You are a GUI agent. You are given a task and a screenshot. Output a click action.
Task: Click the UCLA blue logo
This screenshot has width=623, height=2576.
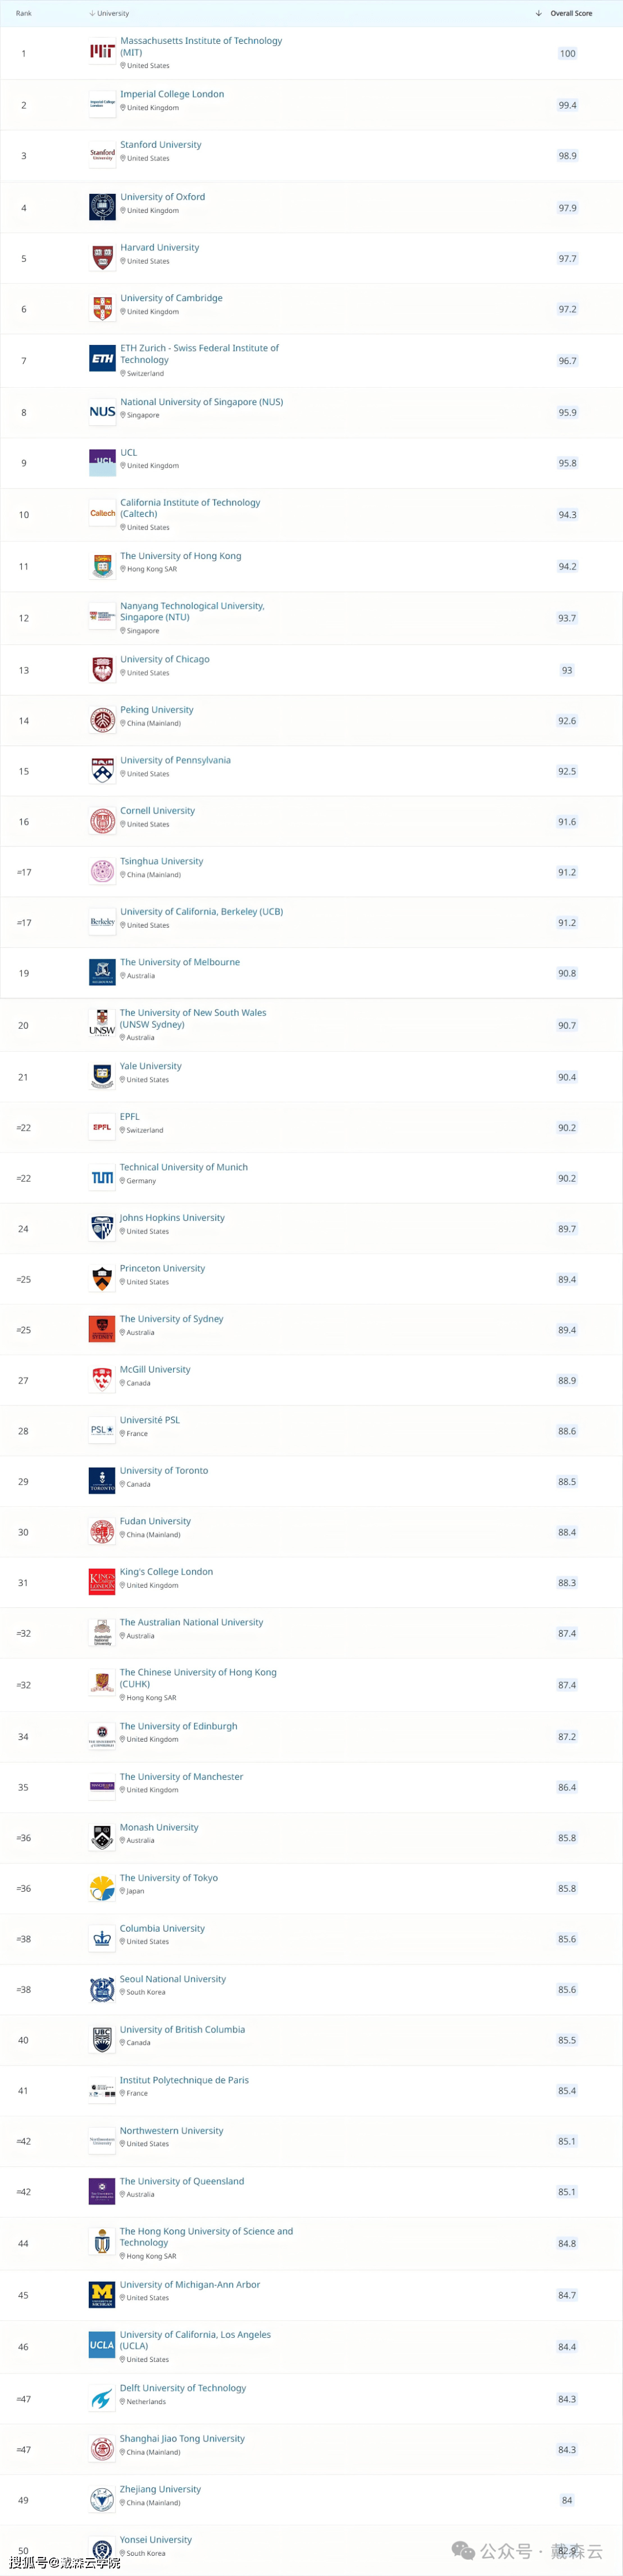[x=102, y=2345]
